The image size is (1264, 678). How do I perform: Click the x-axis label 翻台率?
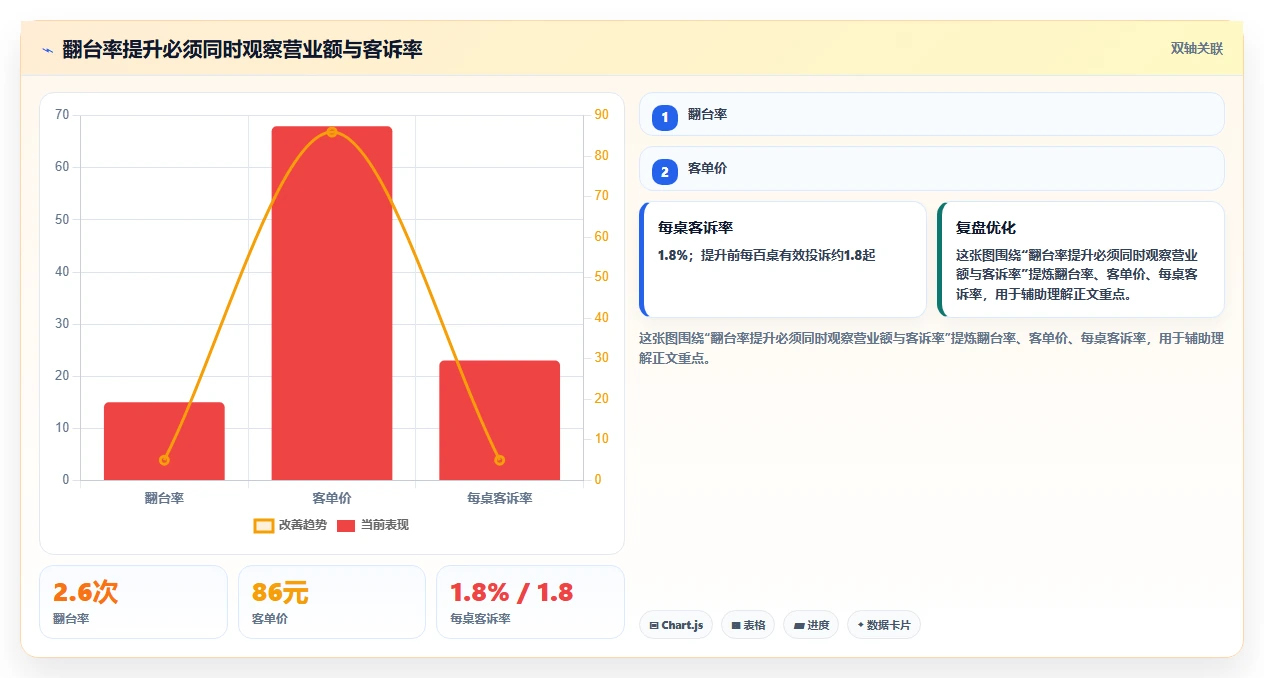point(164,498)
